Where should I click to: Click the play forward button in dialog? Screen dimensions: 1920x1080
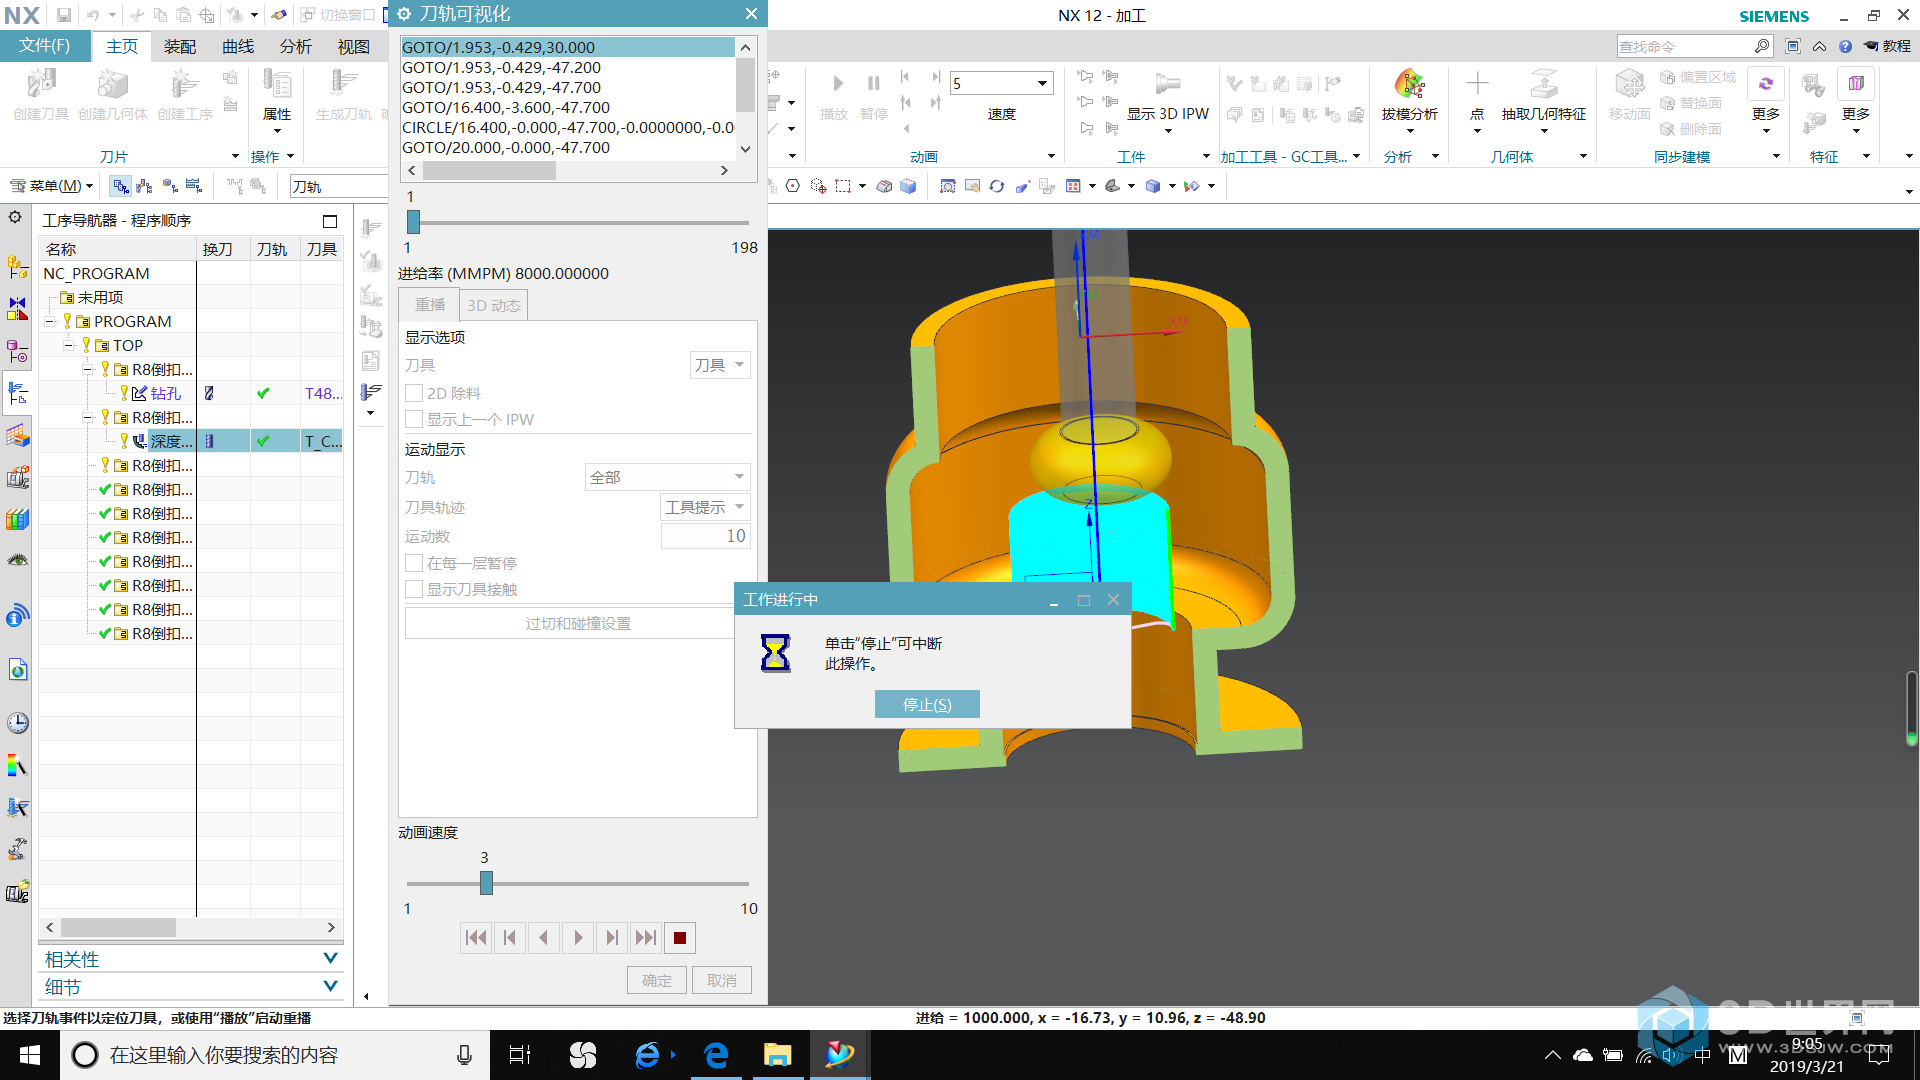(578, 937)
